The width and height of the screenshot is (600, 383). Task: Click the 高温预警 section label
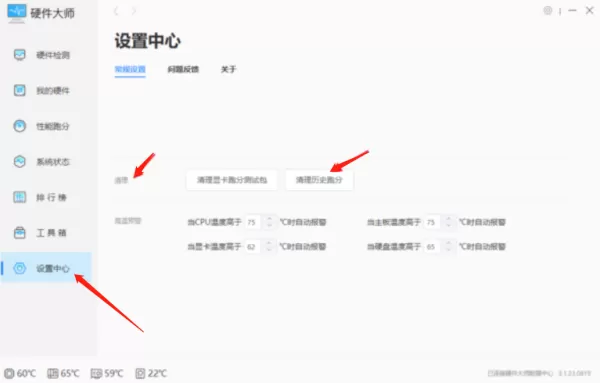pyautogui.click(x=128, y=221)
